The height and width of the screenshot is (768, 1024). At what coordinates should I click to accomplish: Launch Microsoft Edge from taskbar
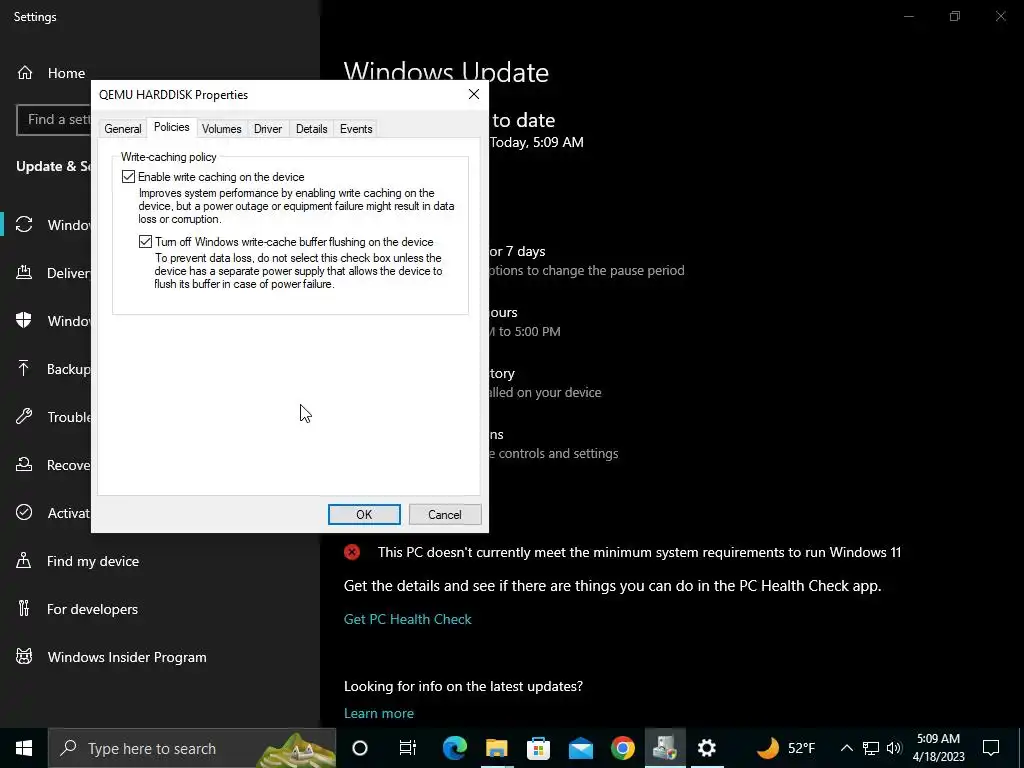pyautogui.click(x=455, y=748)
